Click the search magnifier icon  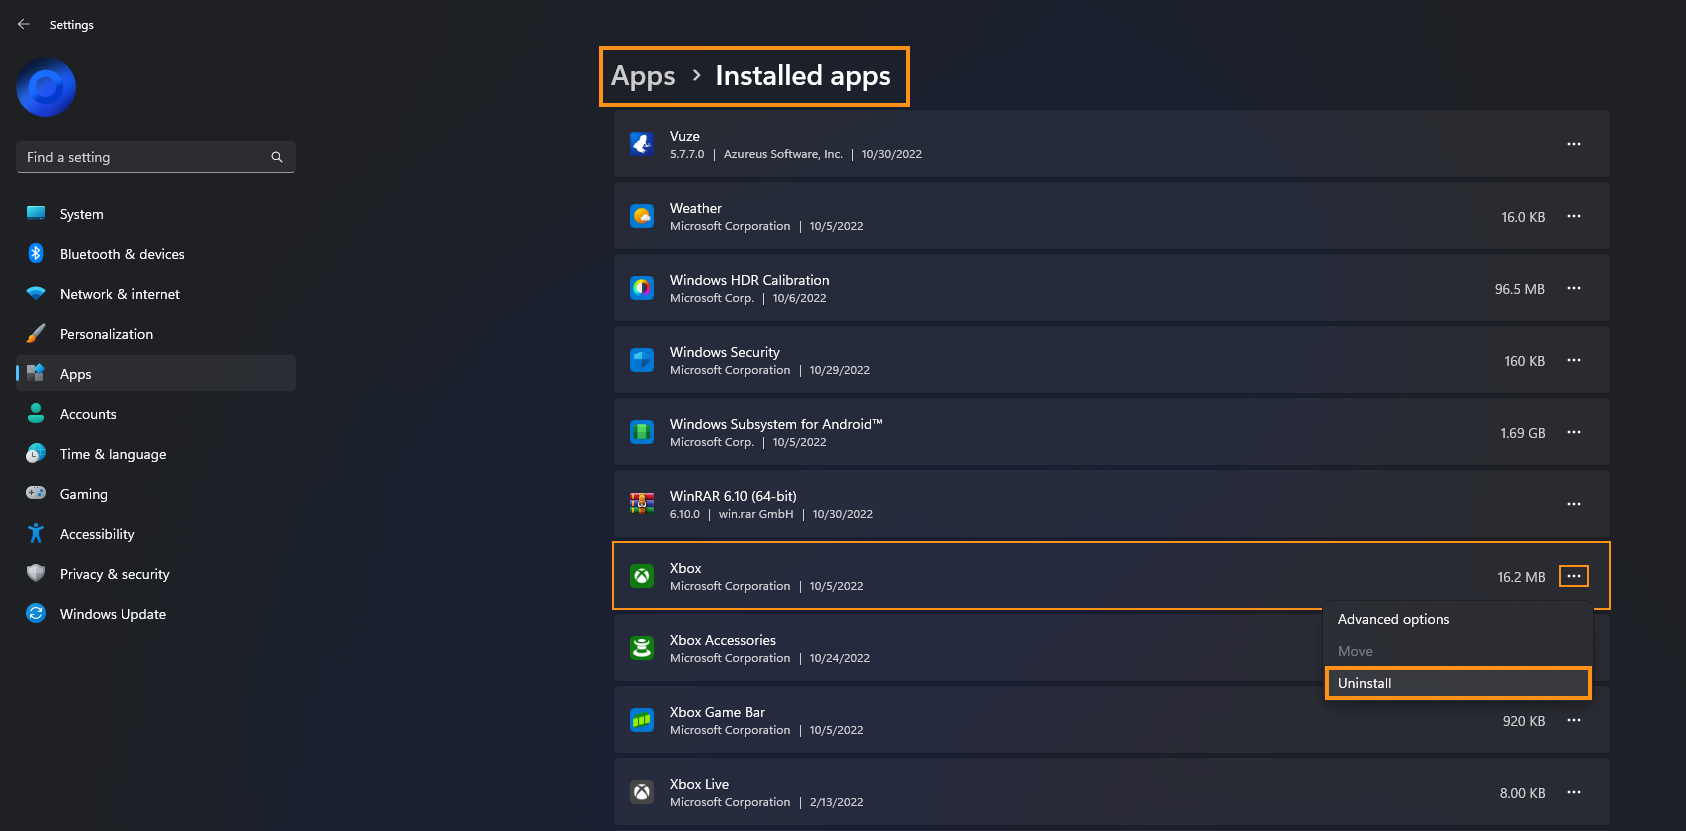tap(277, 157)
